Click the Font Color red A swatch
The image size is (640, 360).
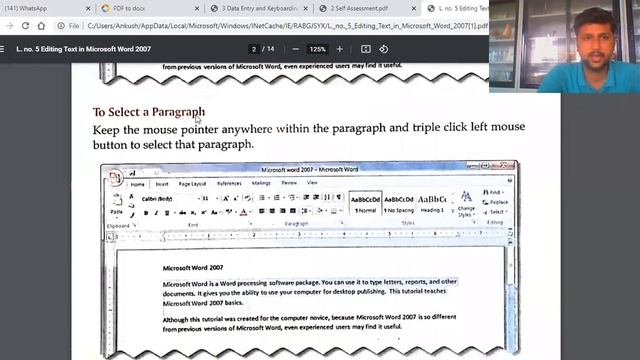point(244,212)
